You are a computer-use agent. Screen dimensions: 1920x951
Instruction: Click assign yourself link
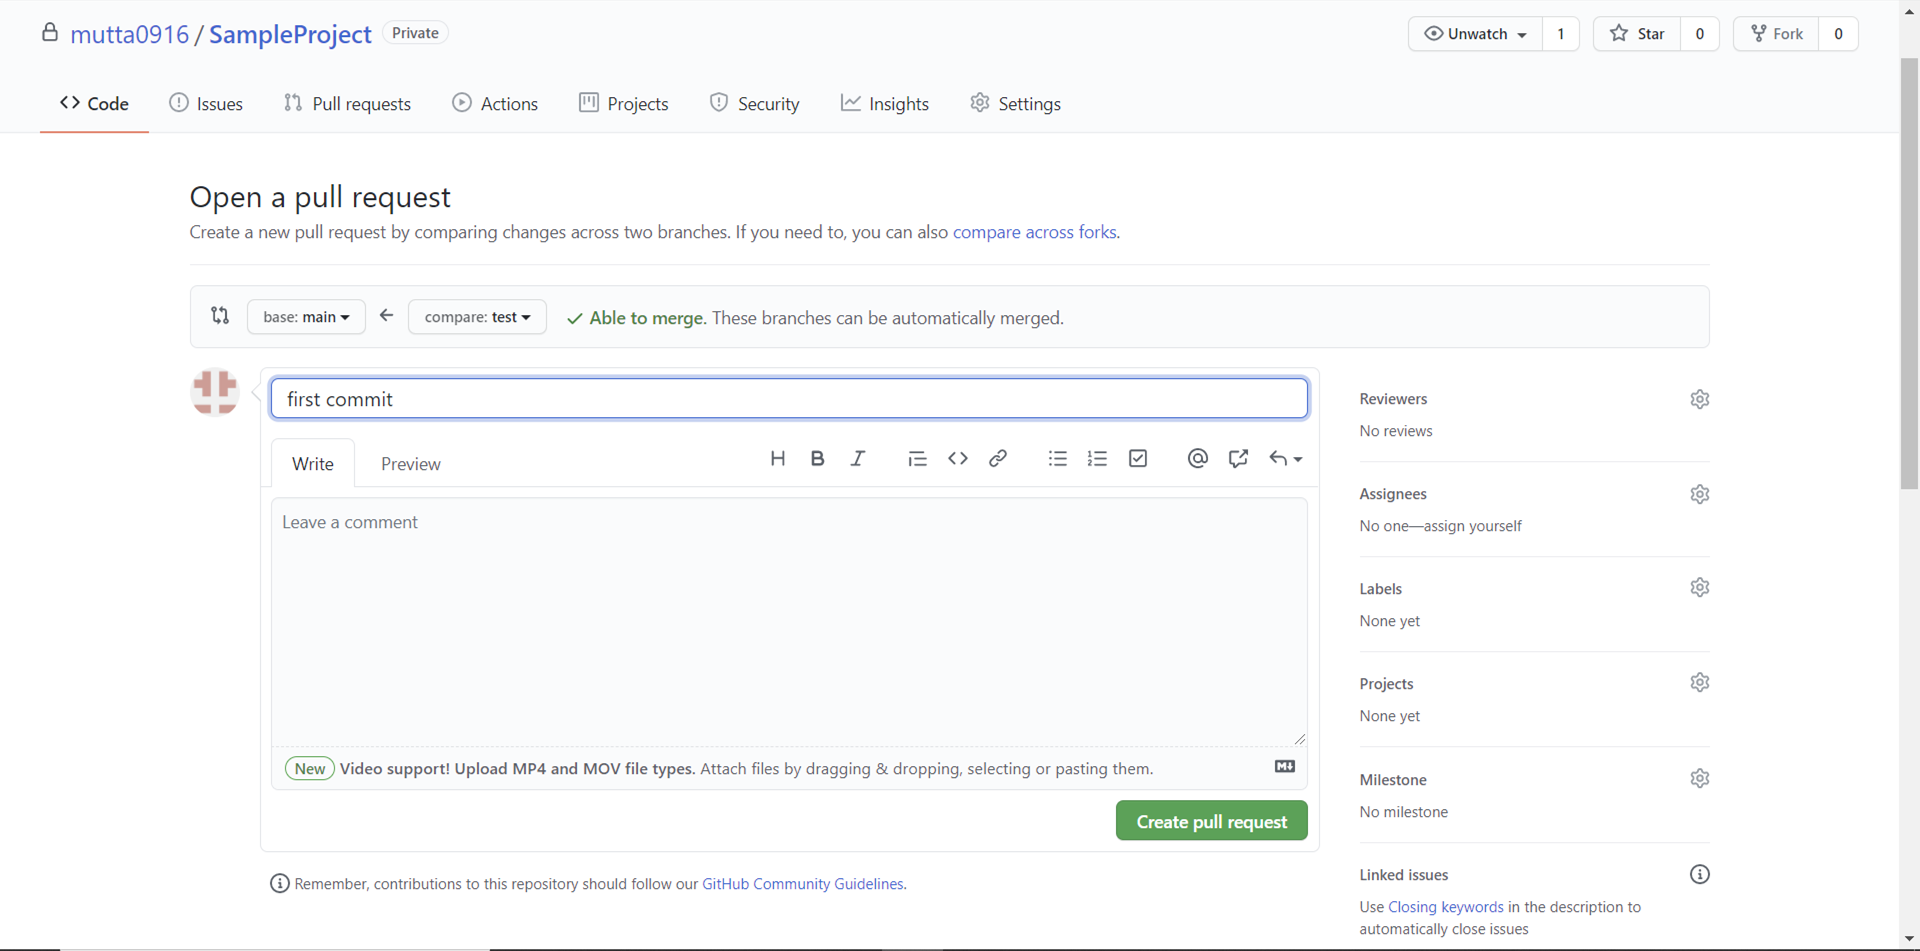1473,526
